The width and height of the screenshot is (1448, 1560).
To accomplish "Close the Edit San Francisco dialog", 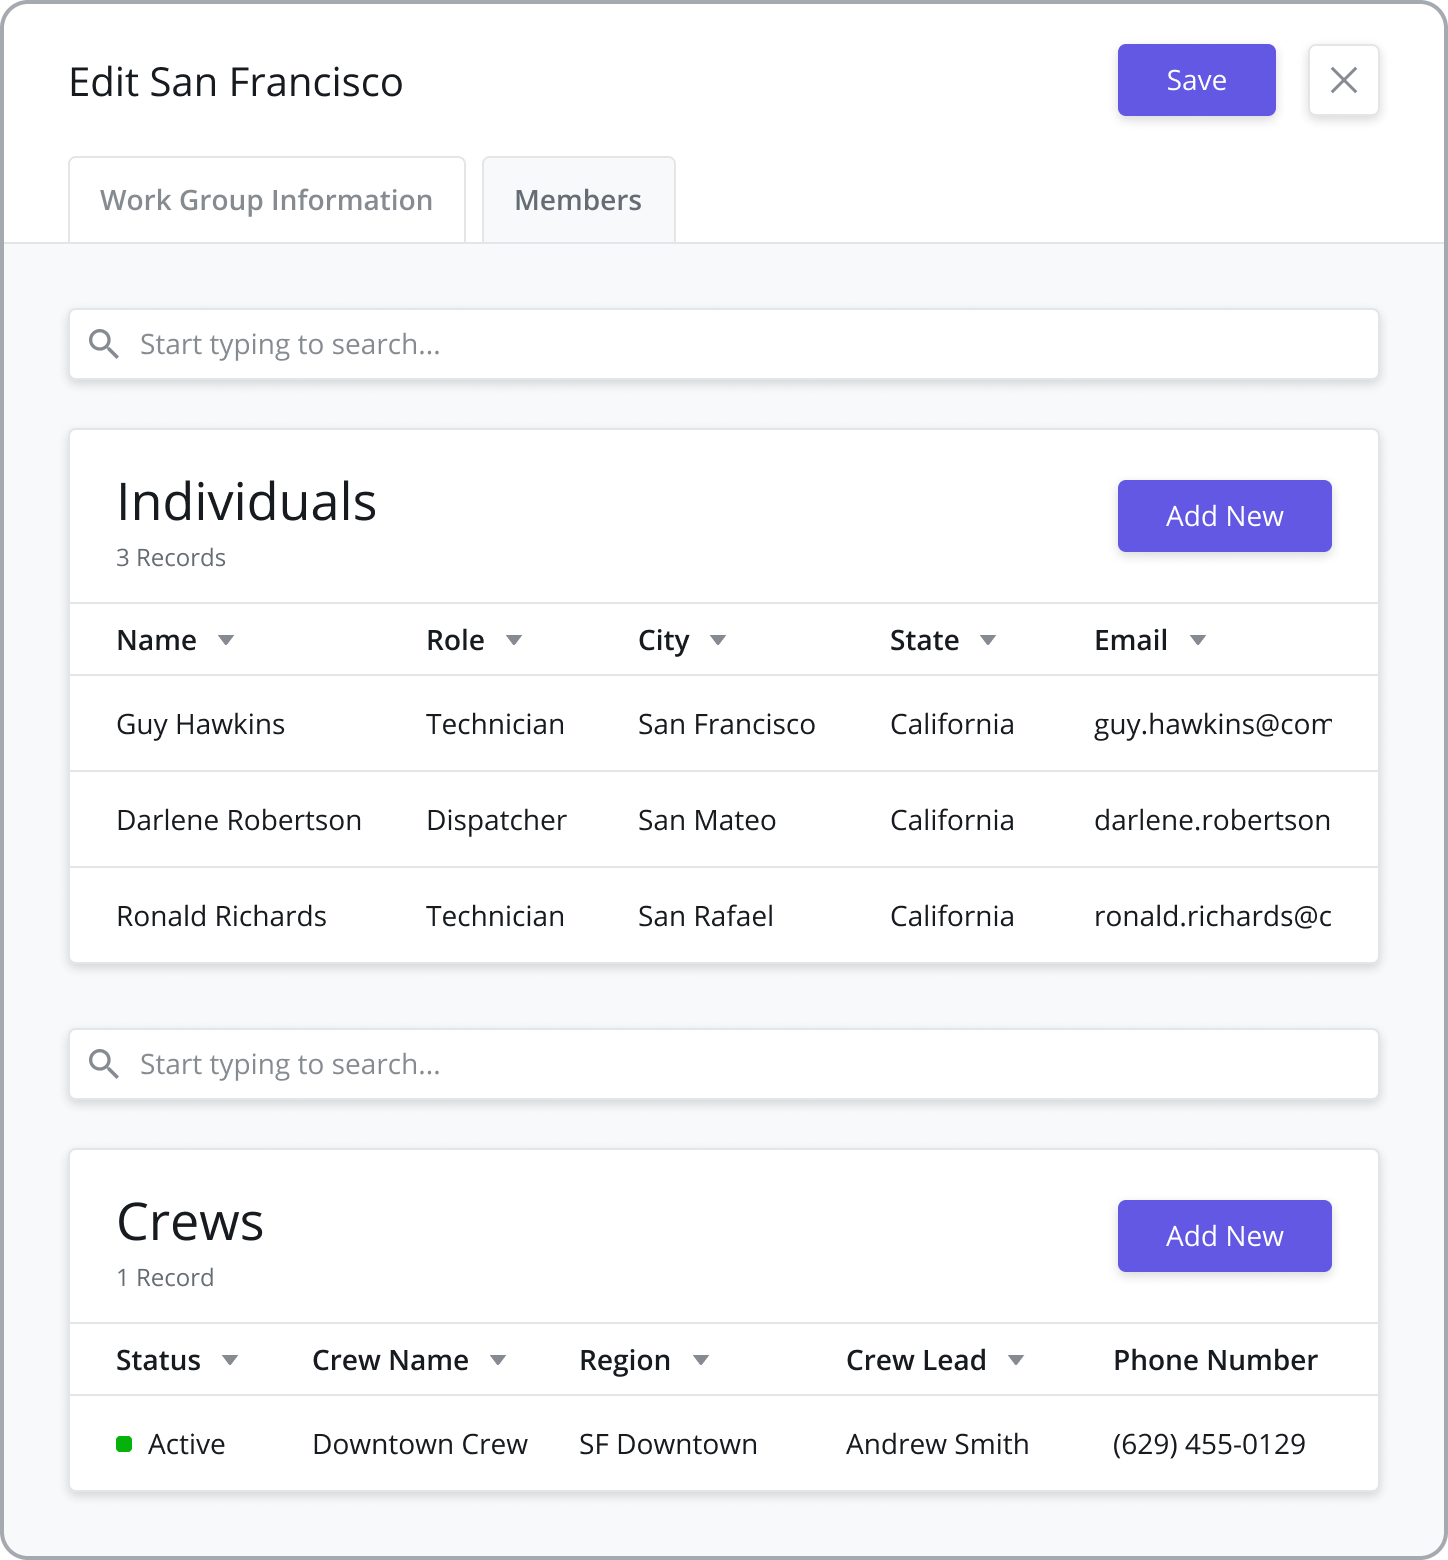I will coord(1344,80).
